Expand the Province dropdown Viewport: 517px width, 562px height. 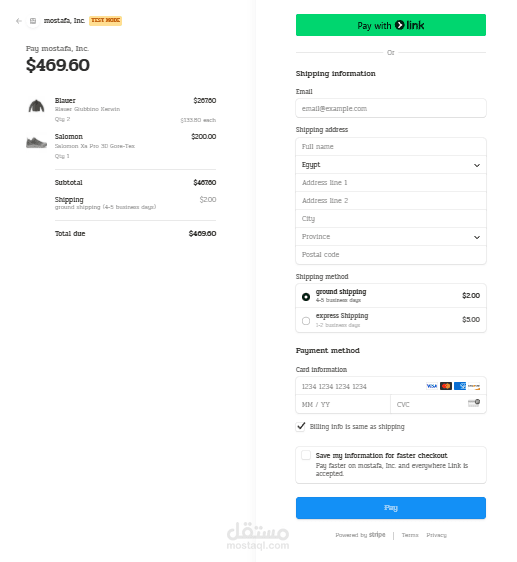coord(391,237)
